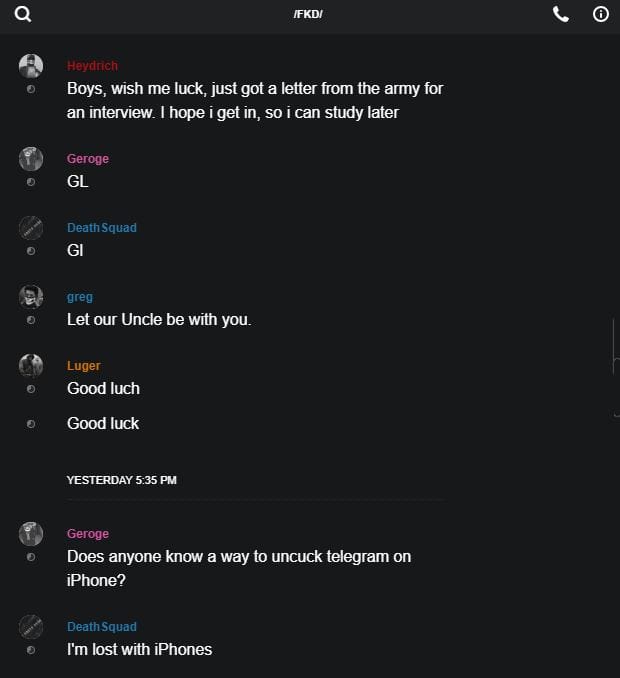Click the "YESTERDAY 5:35 PM" date separator
620x678 pixels.
[x=122, y=480]
